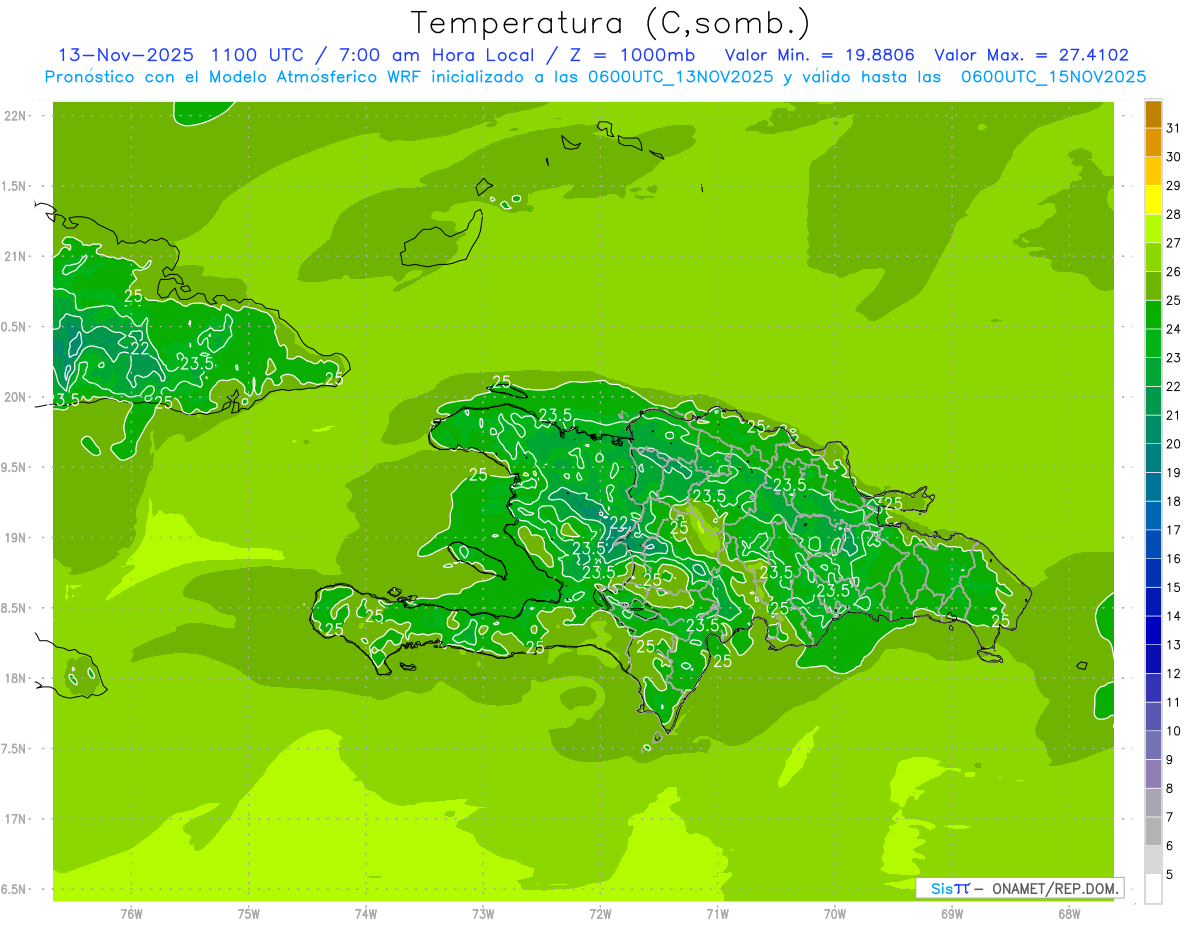The width and height of the screenshot is (1200, 927).
Task: Click the 22N latitude axis label
Action: 16,116
